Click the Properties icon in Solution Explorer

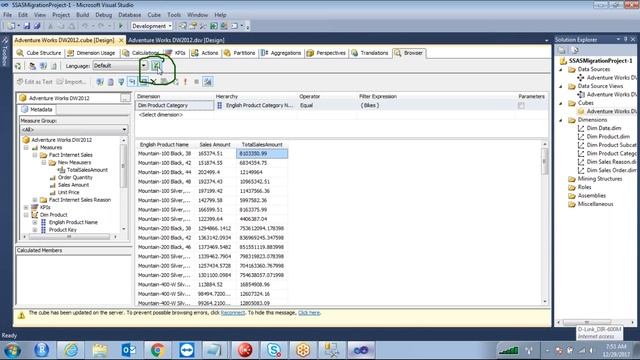click(562, 50)
